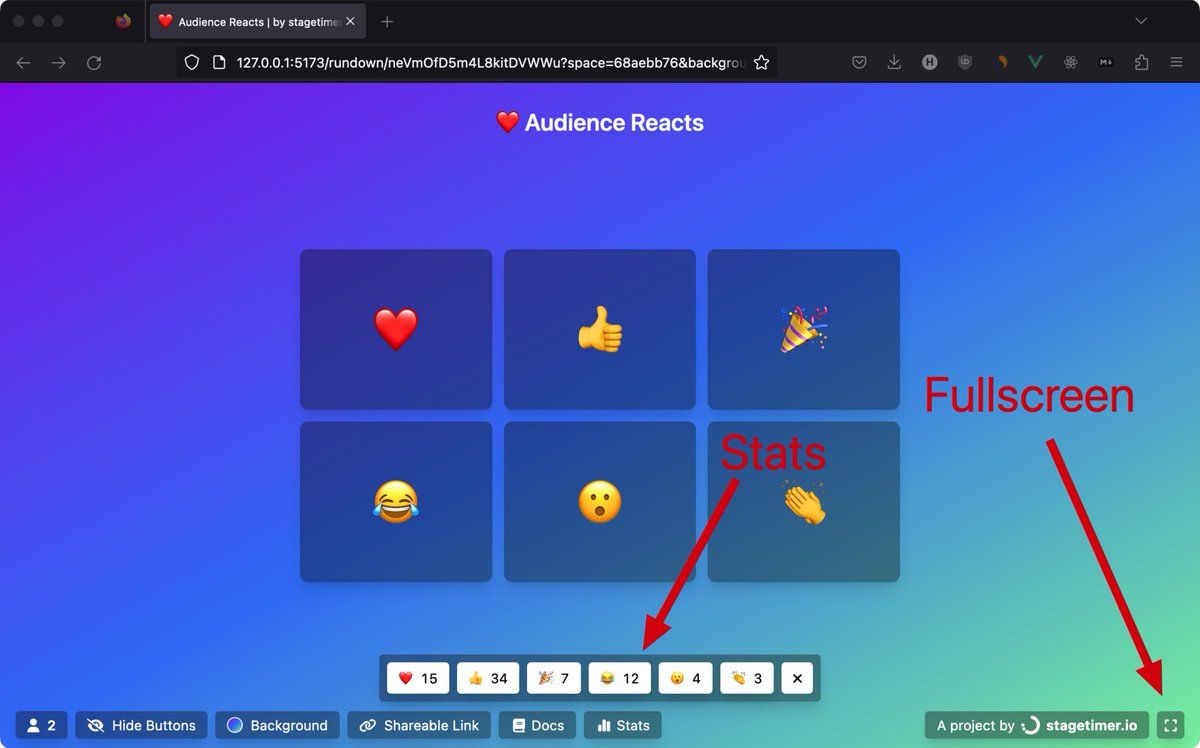Send the clapping hands reaction
The width and height of the screenshot is (1200, 748).
pyautogui.click(x=804, y=501)
